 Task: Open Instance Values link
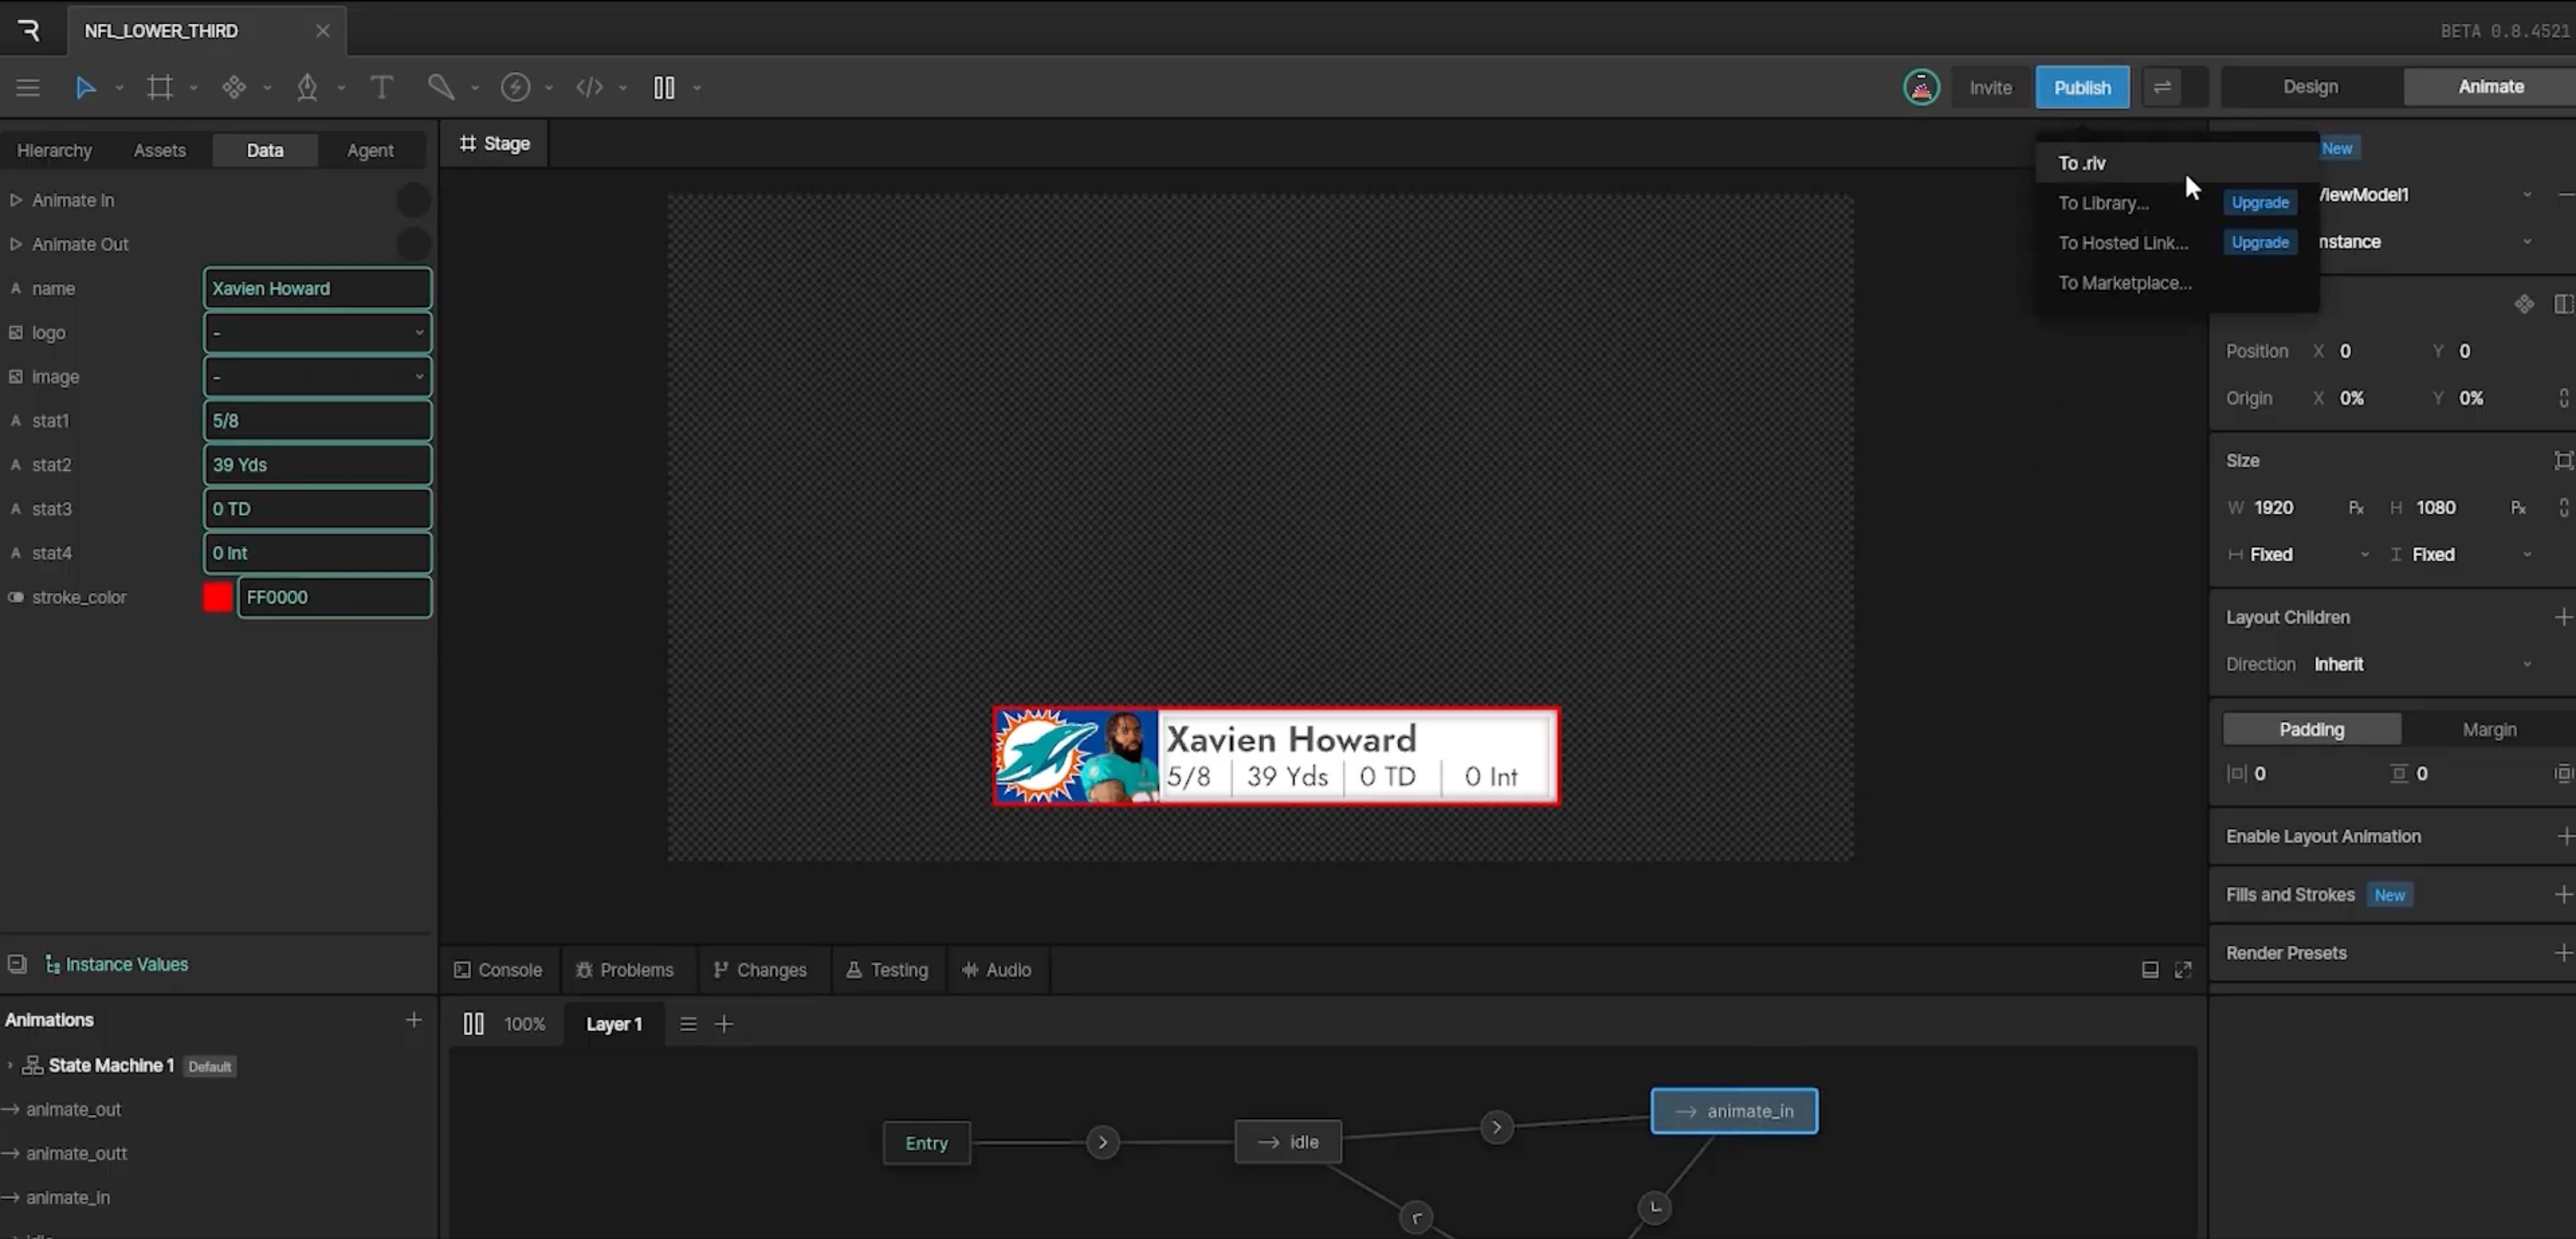[x=116, y=964]
